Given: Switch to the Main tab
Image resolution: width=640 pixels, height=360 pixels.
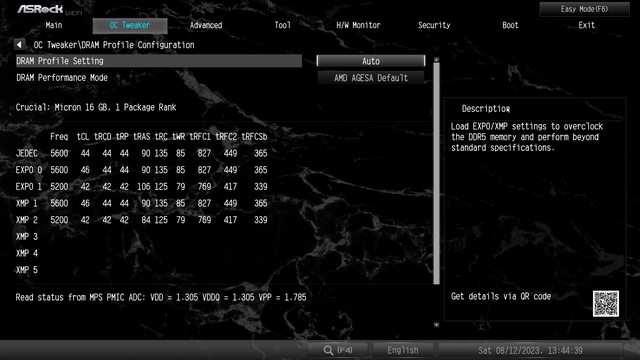Looking at the screenshot, I should click(x=54, y=25).
